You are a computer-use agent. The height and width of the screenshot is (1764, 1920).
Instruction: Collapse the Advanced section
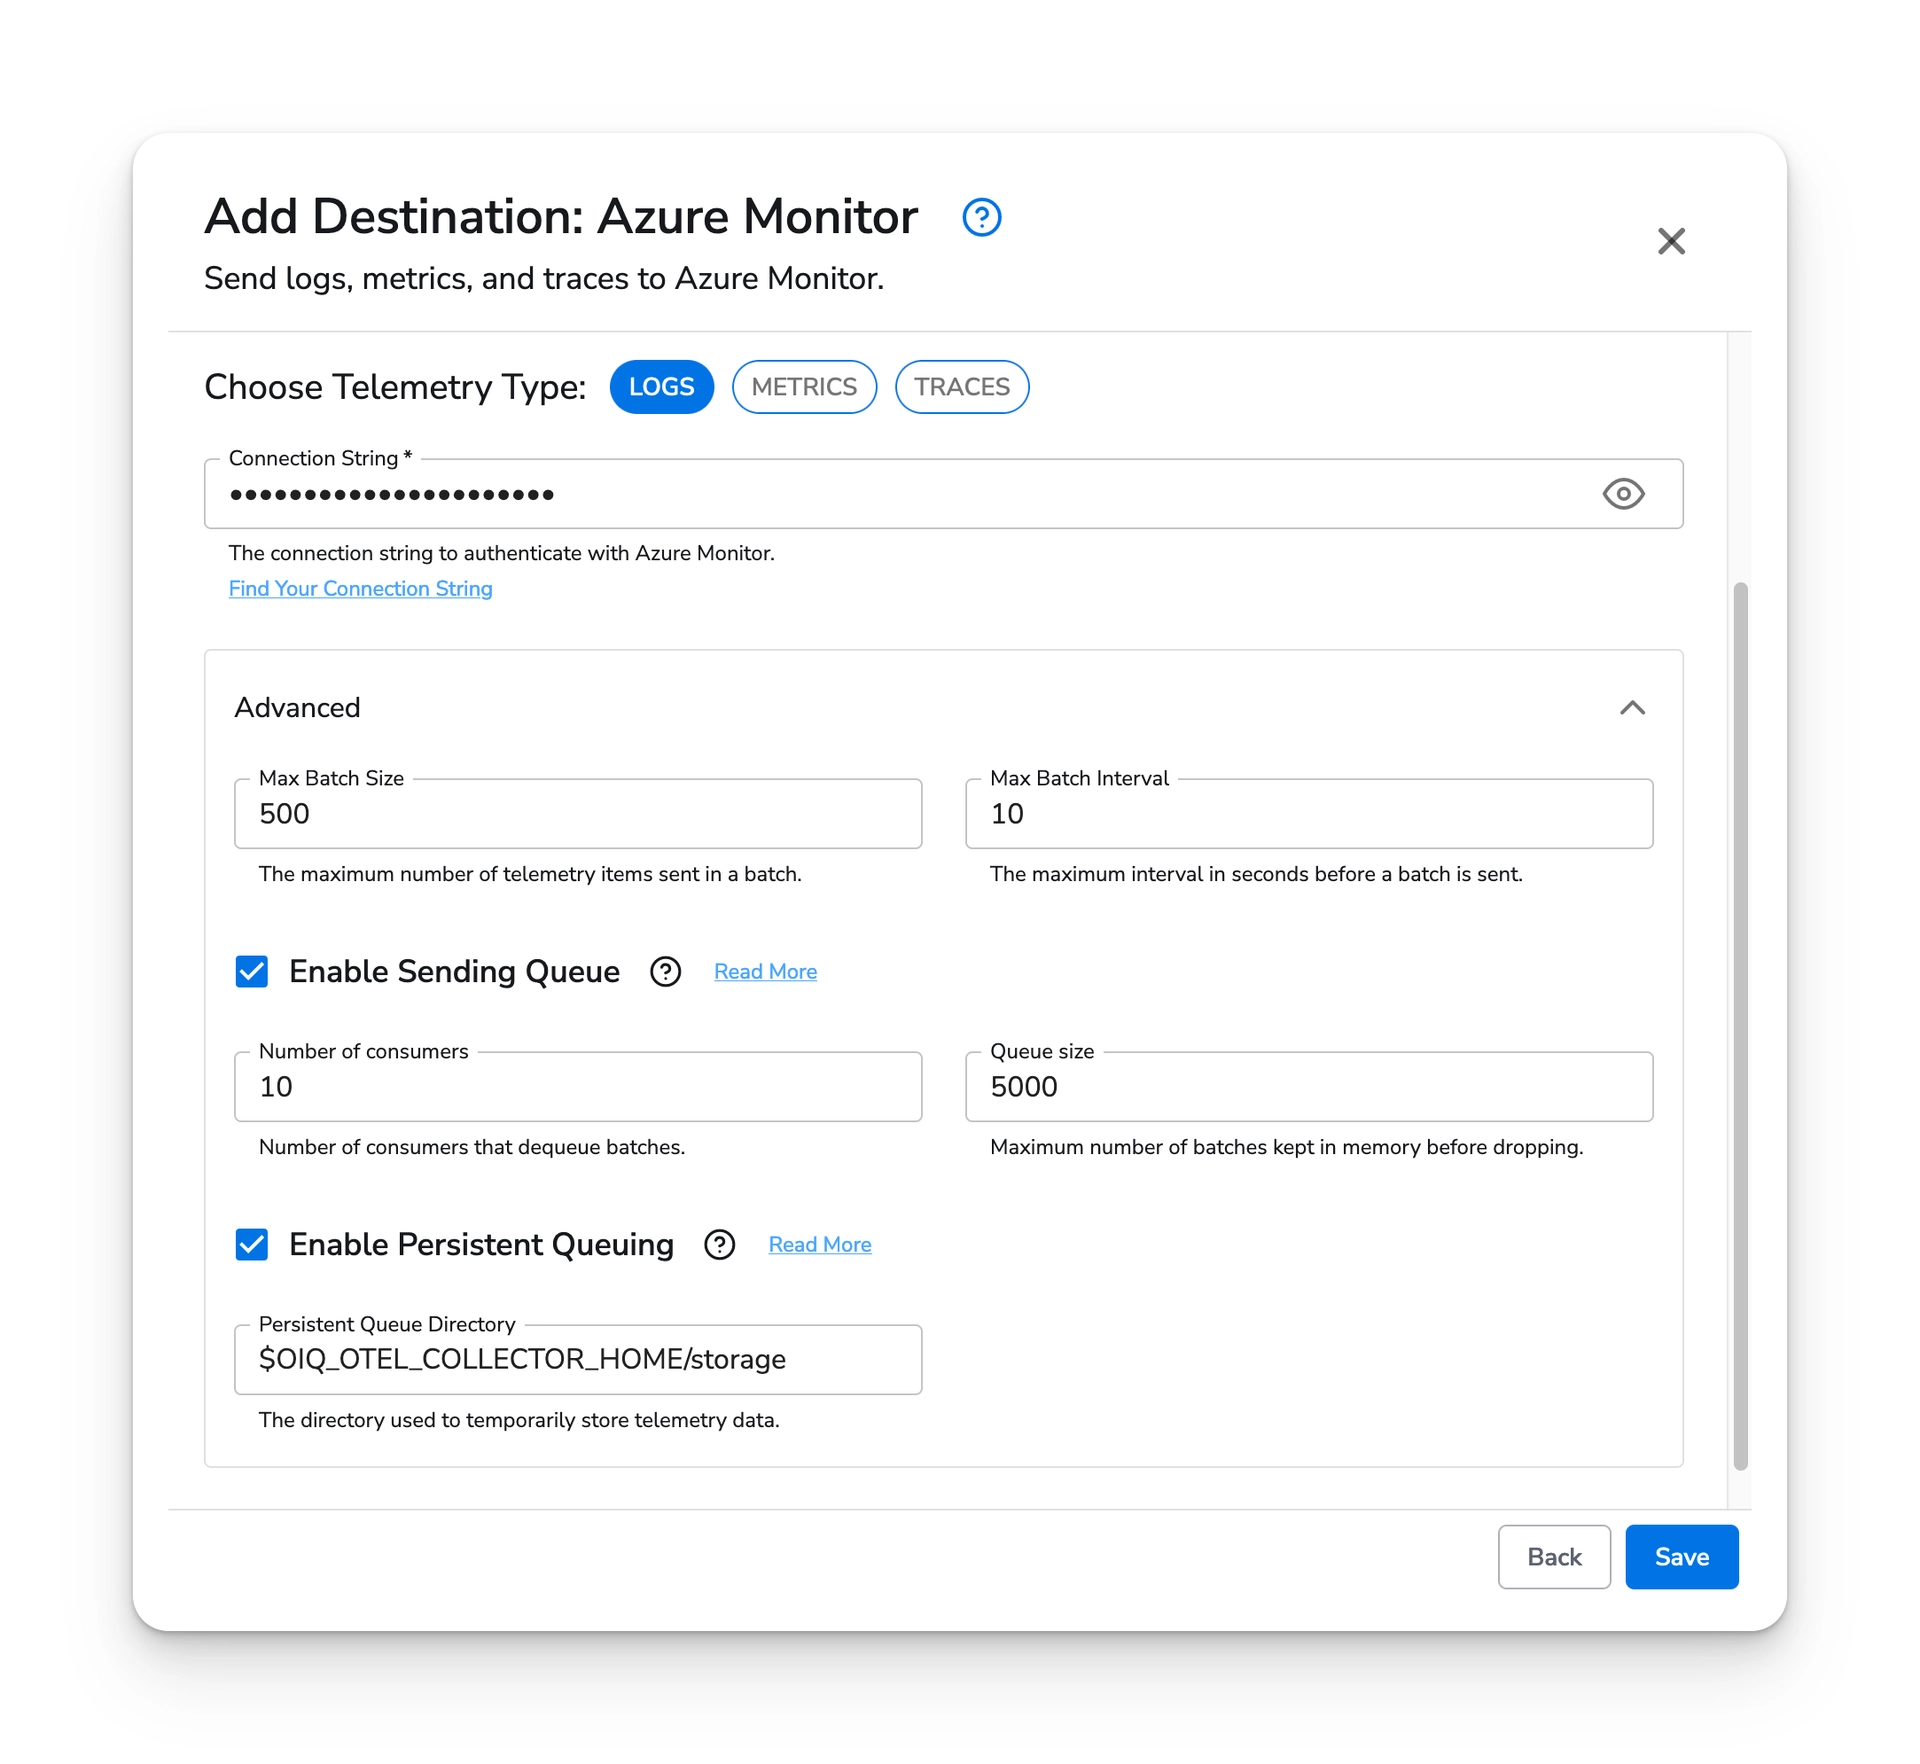(x=1634, y=708)
